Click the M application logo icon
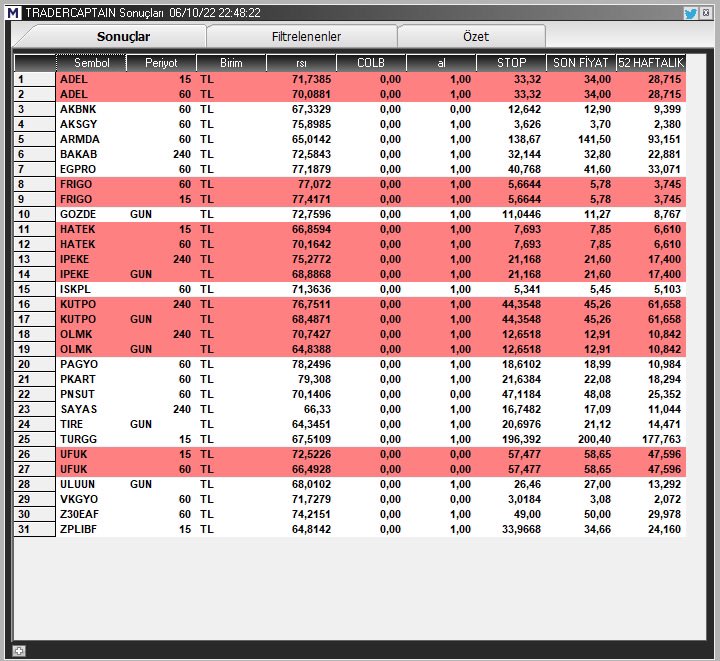Image resolution: width=720 pixels, height=661 pixels. [13, 13]
